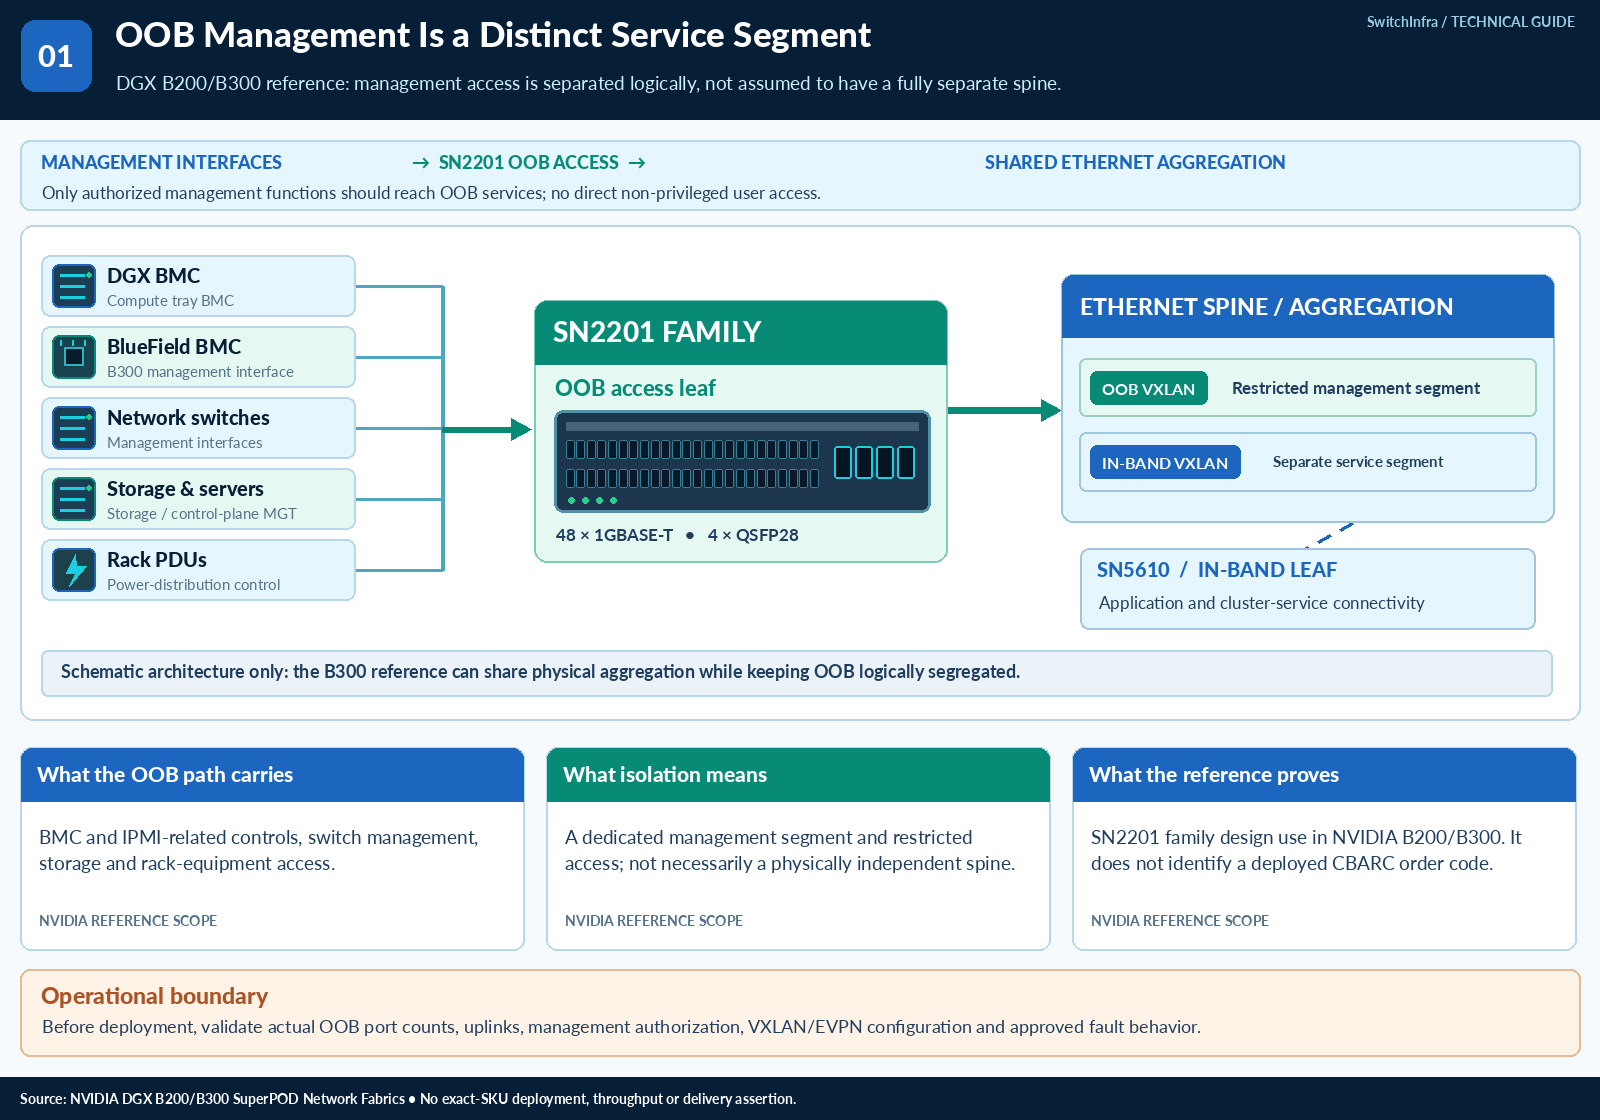Screen dimensions: 1600x1120
Task: Click the SN2201 FAMILY header
Action: pyautogui.click(x=741, y=332)
